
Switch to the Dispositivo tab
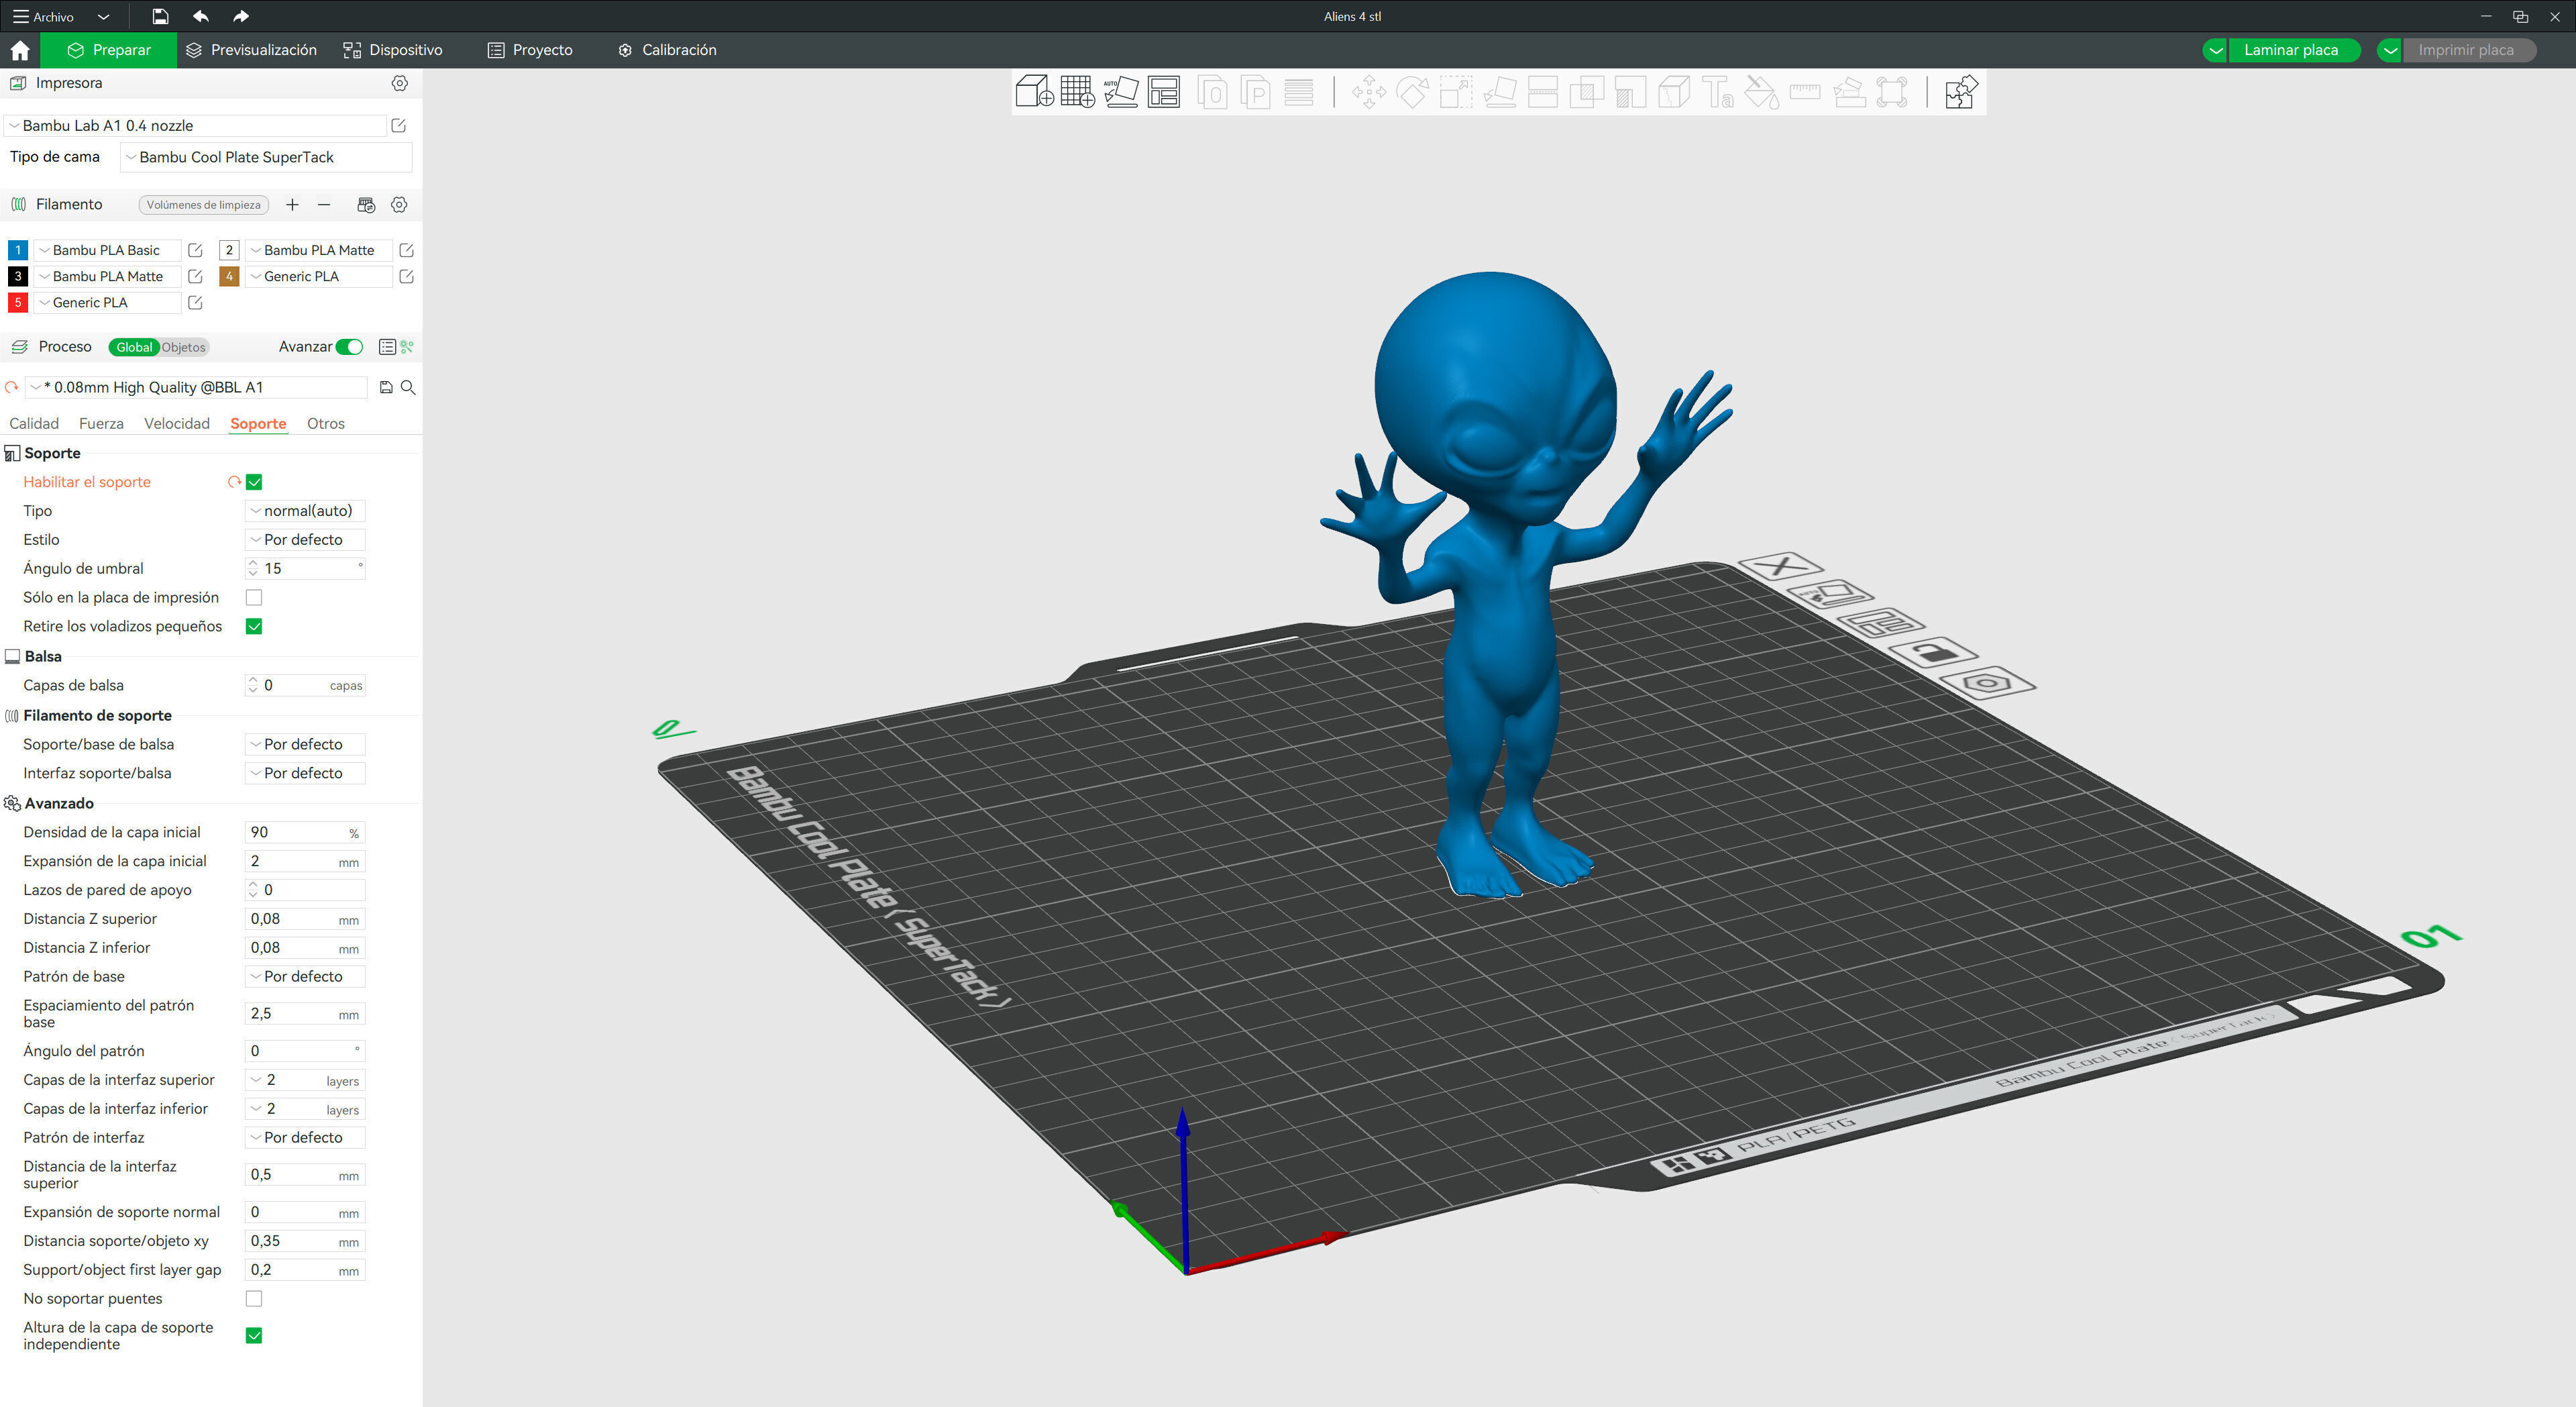393,50
